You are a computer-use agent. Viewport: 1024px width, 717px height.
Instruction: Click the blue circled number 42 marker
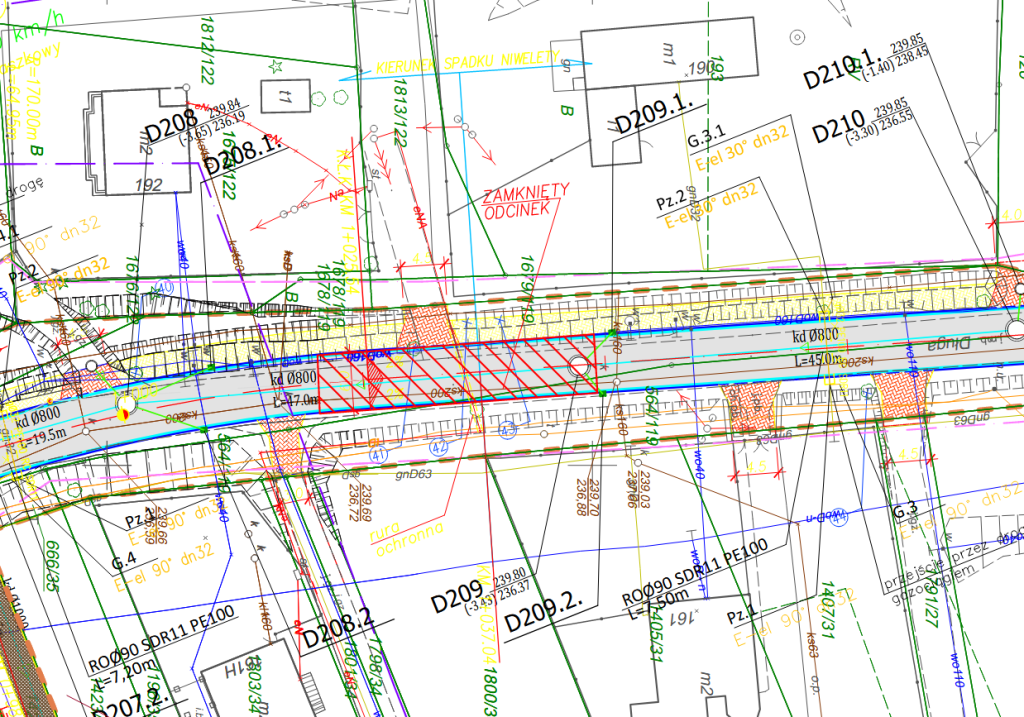[x=437, y=447]
